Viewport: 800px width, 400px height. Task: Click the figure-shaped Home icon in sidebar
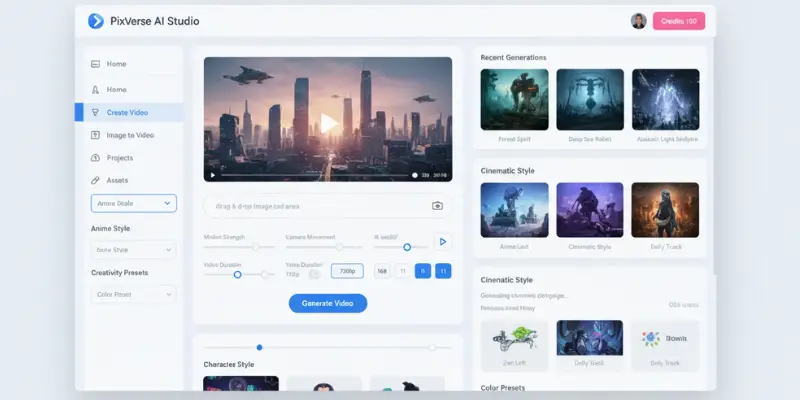(95, 89)
